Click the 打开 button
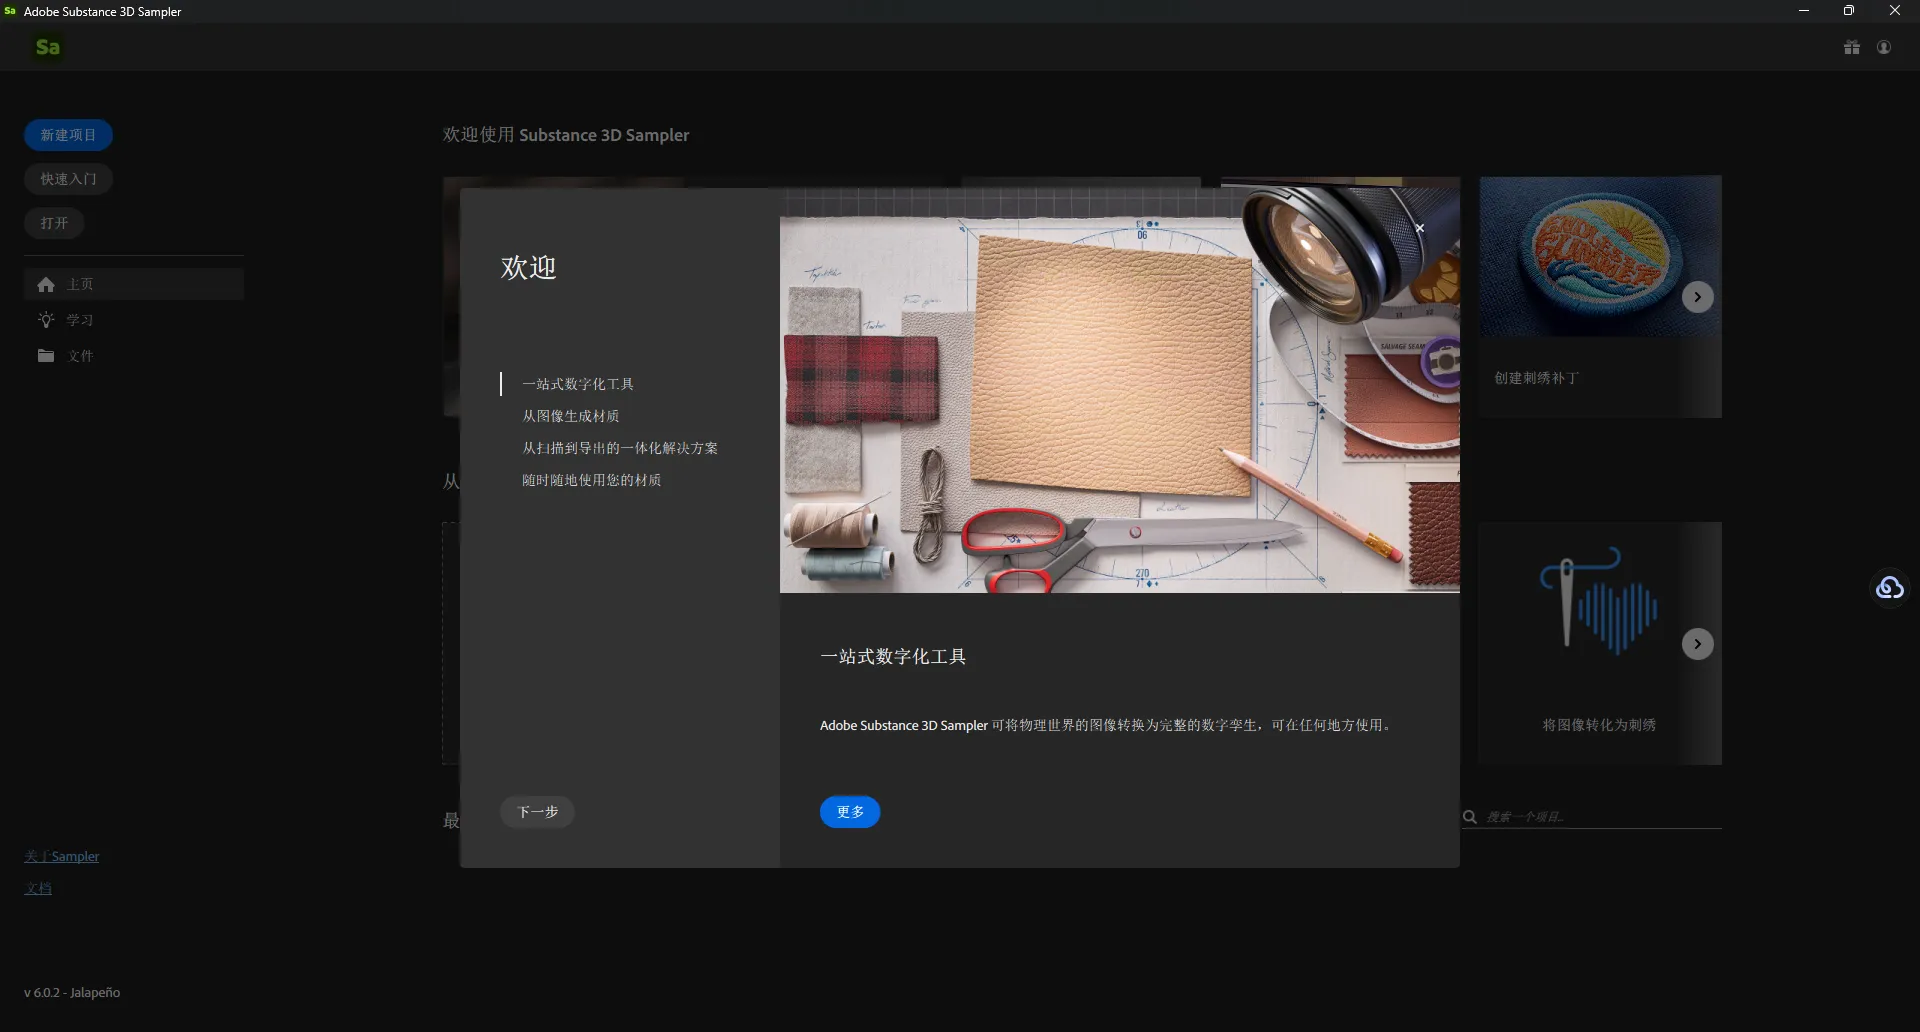1920x1032 pixels. [x=54, y=223]
